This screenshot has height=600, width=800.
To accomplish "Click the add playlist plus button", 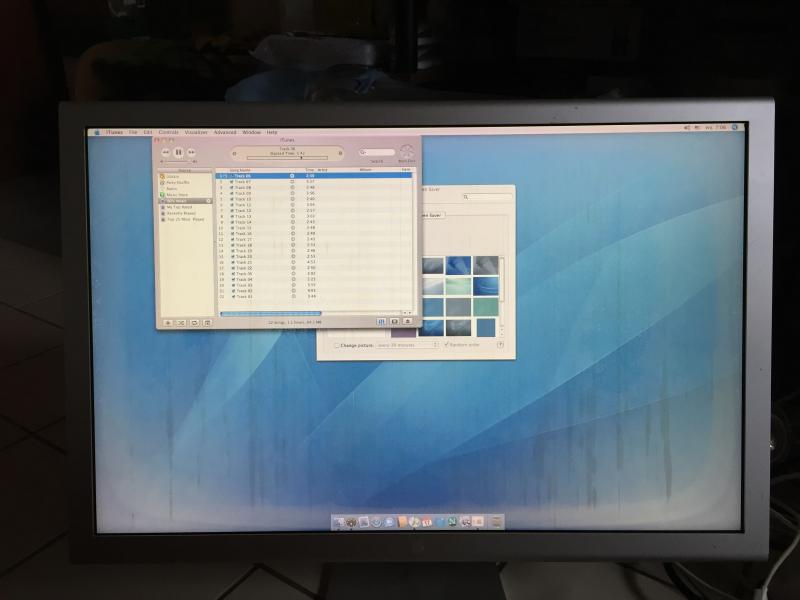I will point(167,322).
